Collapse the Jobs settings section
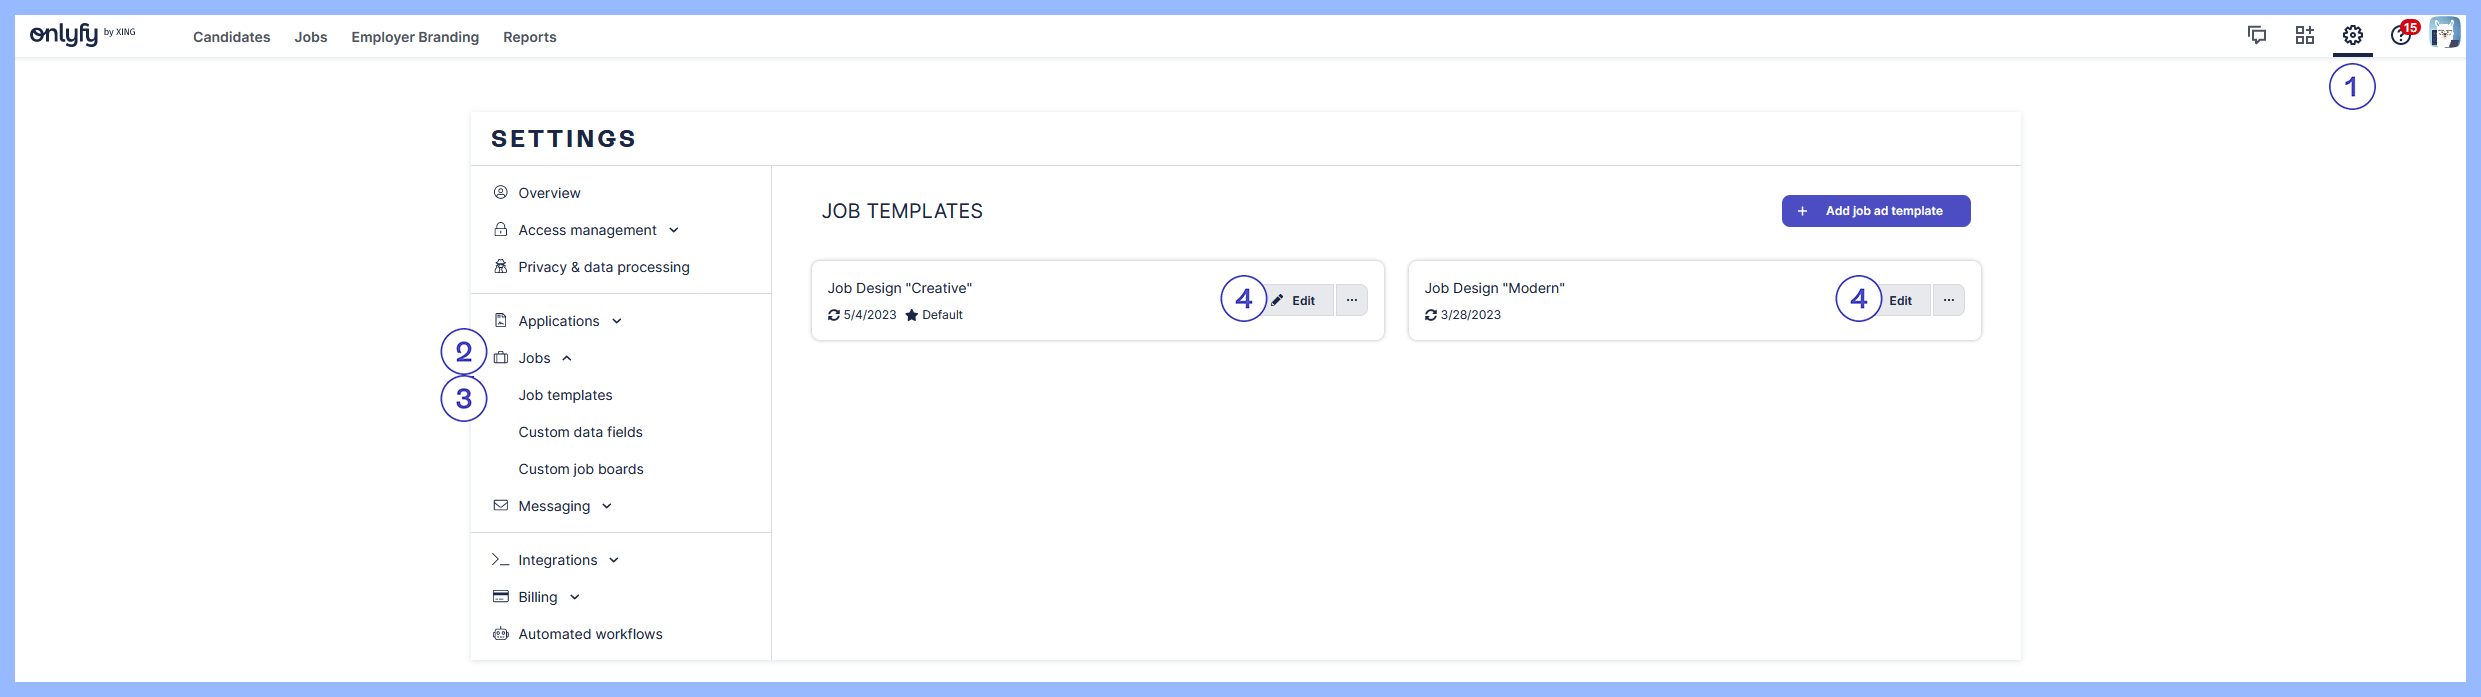This screenshot has width=2481, height=697. [535, 358]
